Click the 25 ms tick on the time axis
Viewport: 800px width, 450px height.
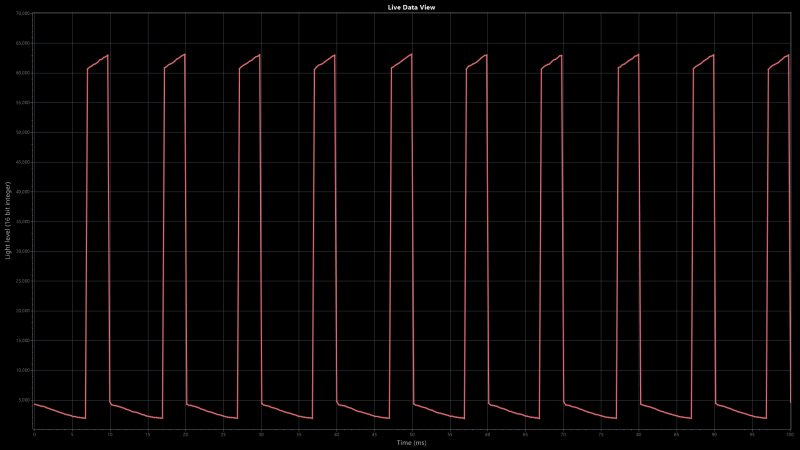pos(223,434)
